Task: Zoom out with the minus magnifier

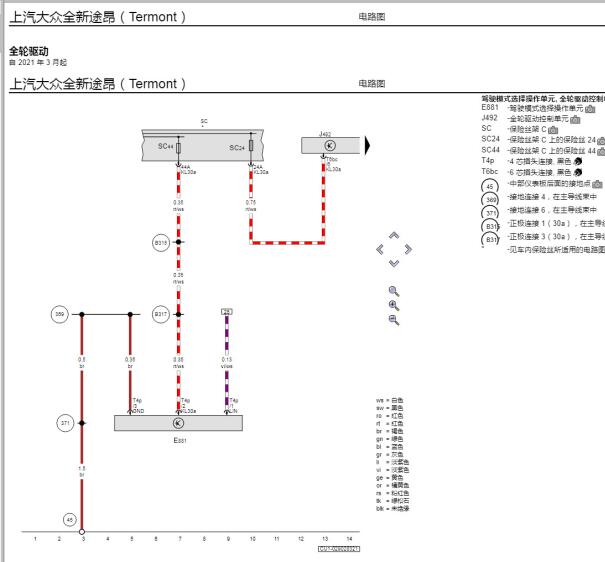Action: tap(394, 320)
